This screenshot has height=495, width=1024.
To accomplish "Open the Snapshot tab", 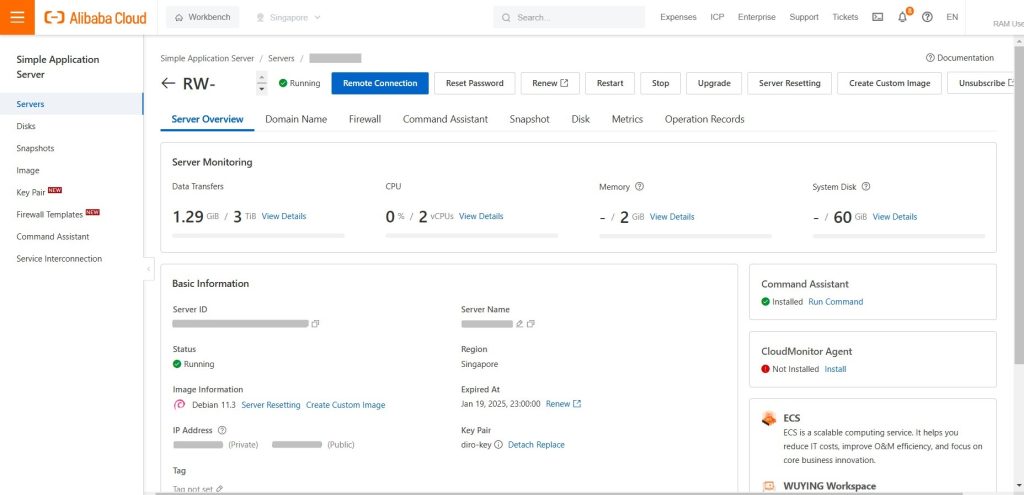I will point(530,120).
